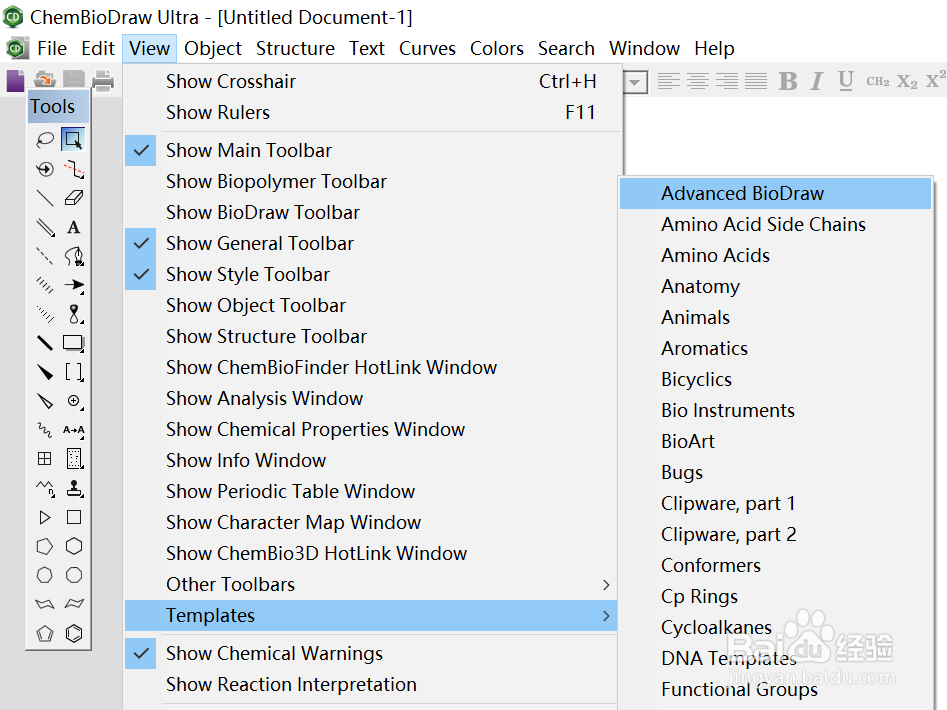Screen dimensions: 947x710
Task: Pick the Atom-to-Atom mapping tool
Action: (x=74, y=430)
